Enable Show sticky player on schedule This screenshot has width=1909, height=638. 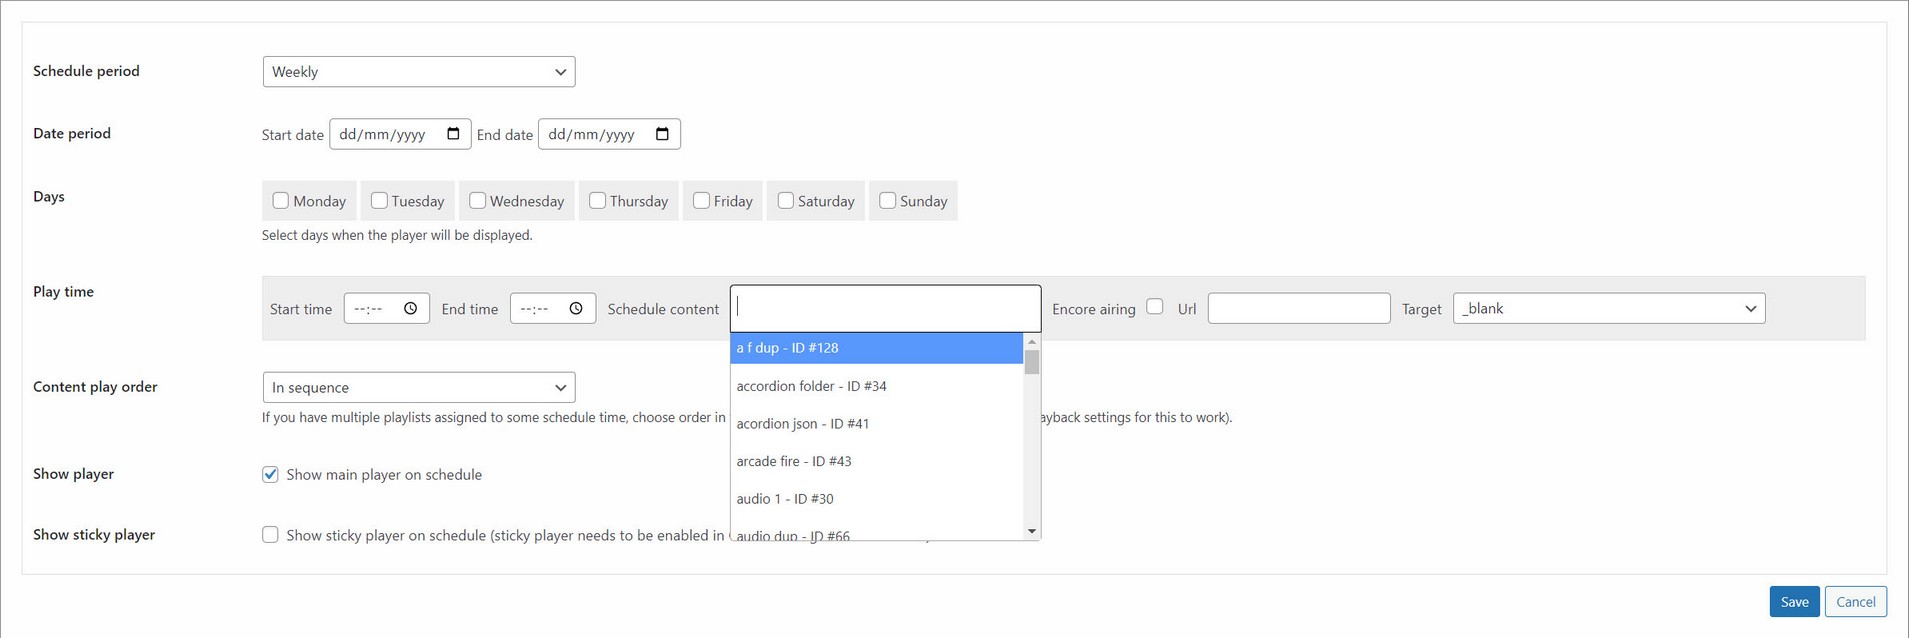click(x=270, y=535)
